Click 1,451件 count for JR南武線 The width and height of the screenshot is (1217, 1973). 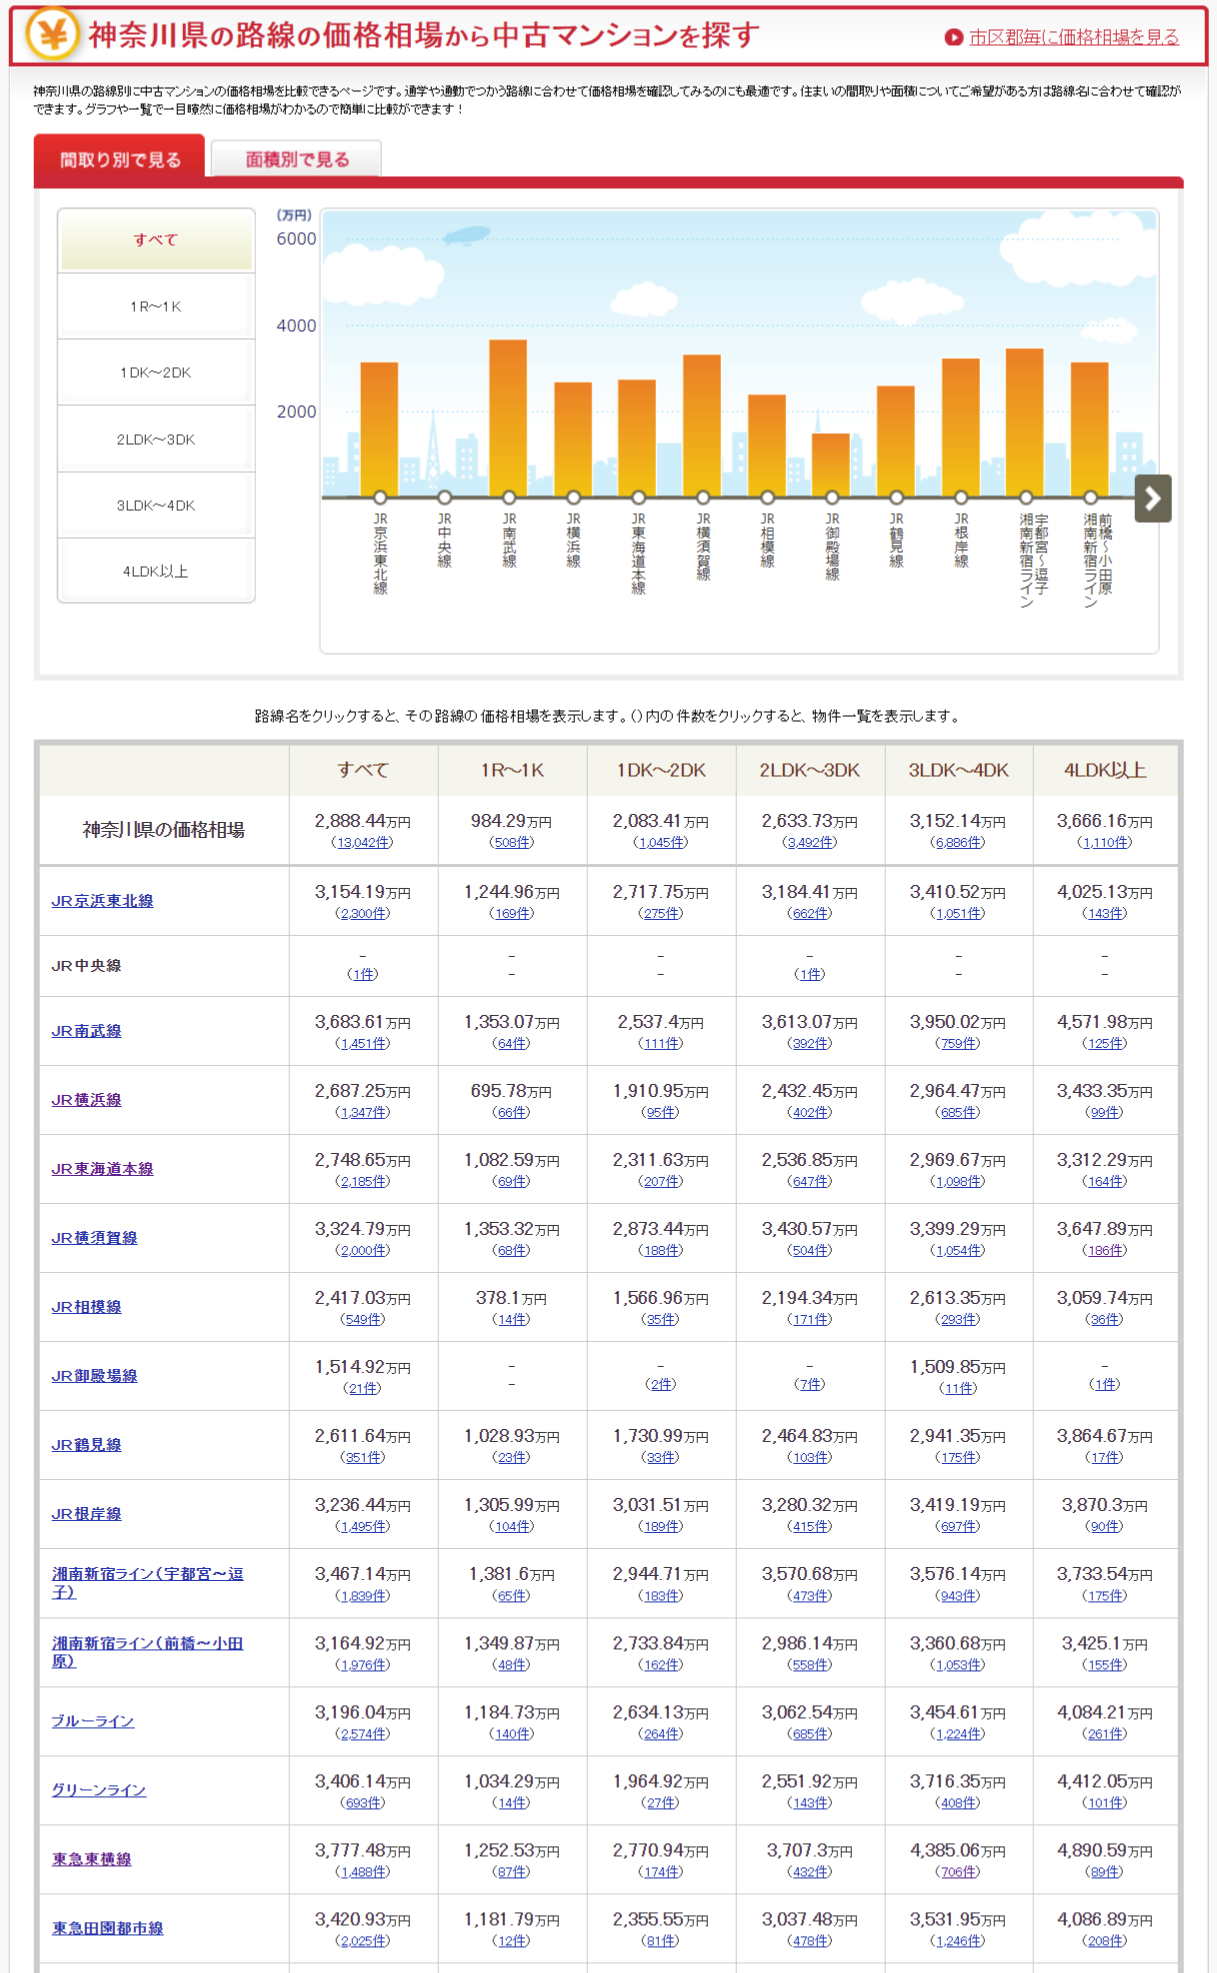[x=363, y=1043]
